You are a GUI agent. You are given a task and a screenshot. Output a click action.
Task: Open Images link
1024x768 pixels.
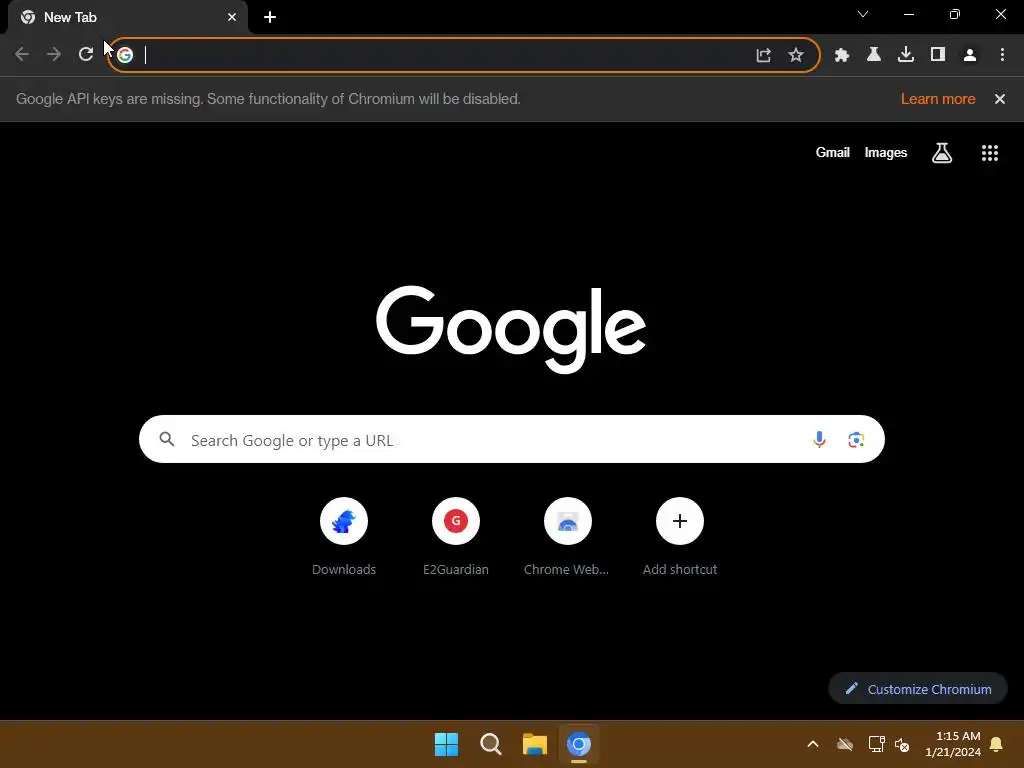886,153
